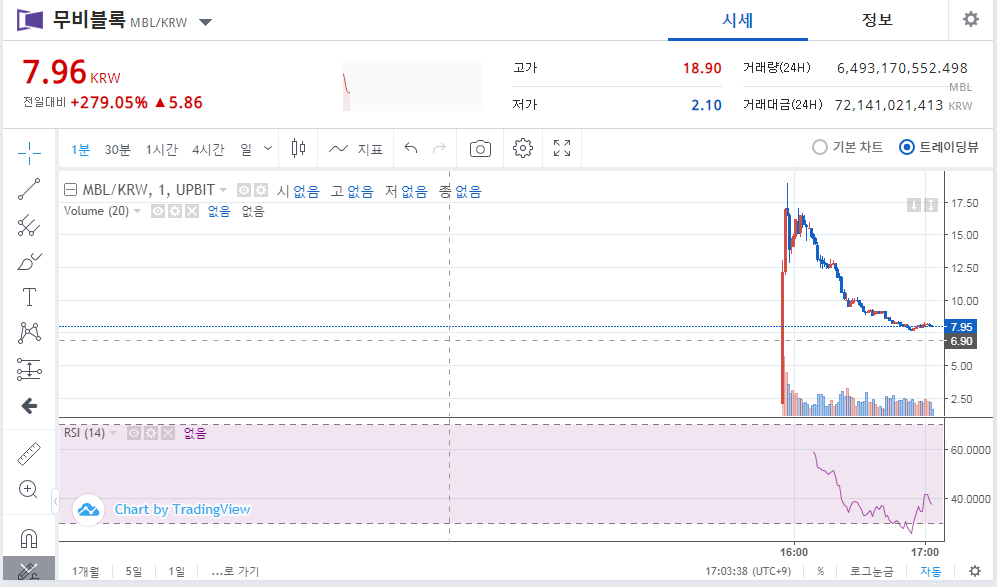Open bottom-right chart scale settings gear

point(975,570)
